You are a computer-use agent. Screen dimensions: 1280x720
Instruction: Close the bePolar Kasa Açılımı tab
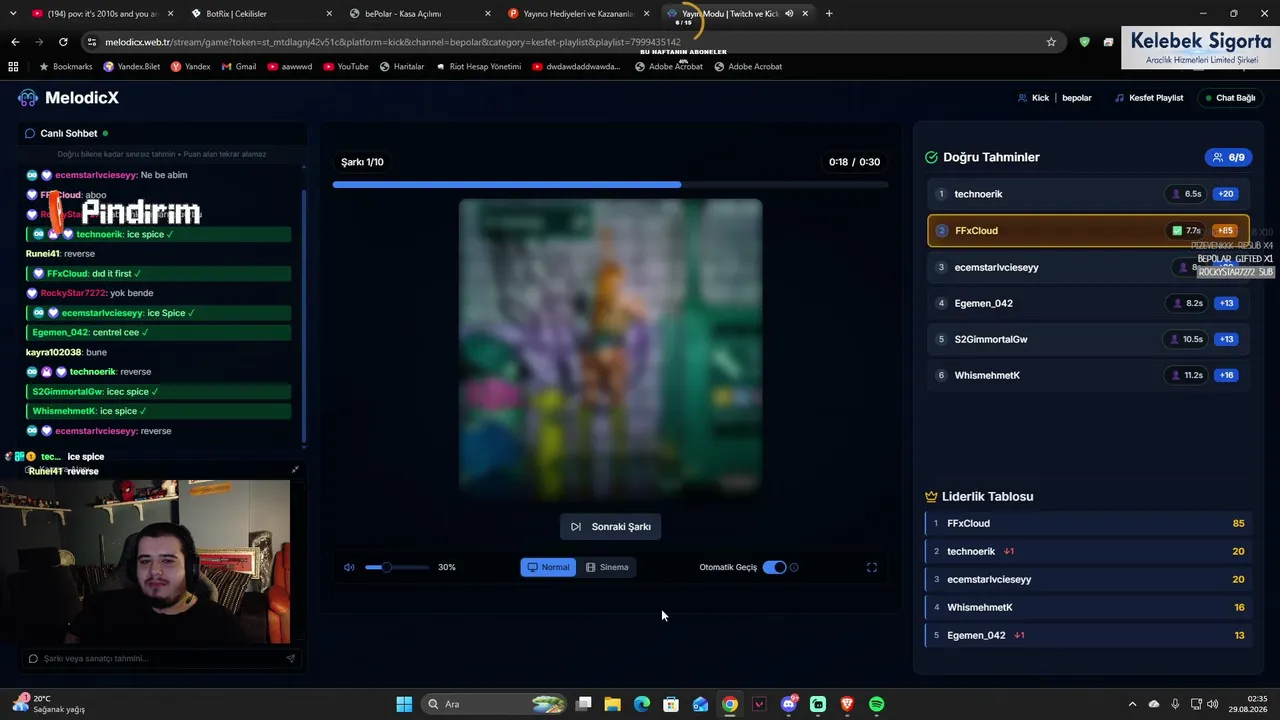pyautogui.click(x=487, y=14)
